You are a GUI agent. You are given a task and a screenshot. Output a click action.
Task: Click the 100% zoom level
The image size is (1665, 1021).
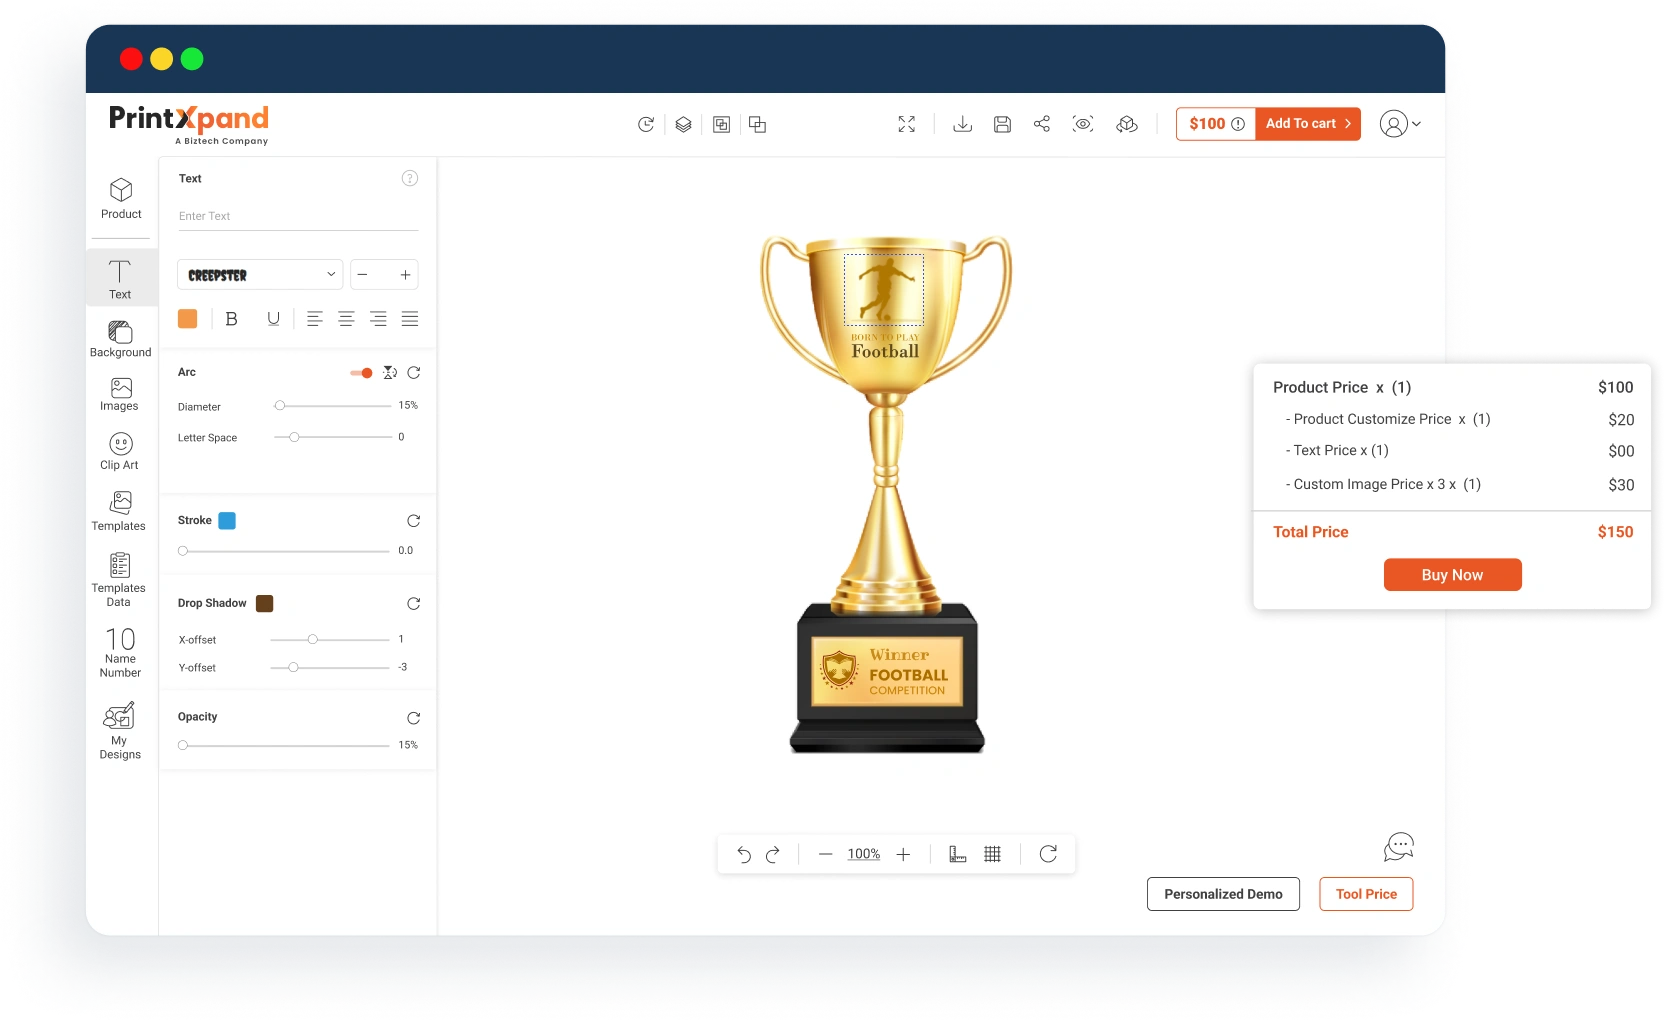[x=864, y=854]
